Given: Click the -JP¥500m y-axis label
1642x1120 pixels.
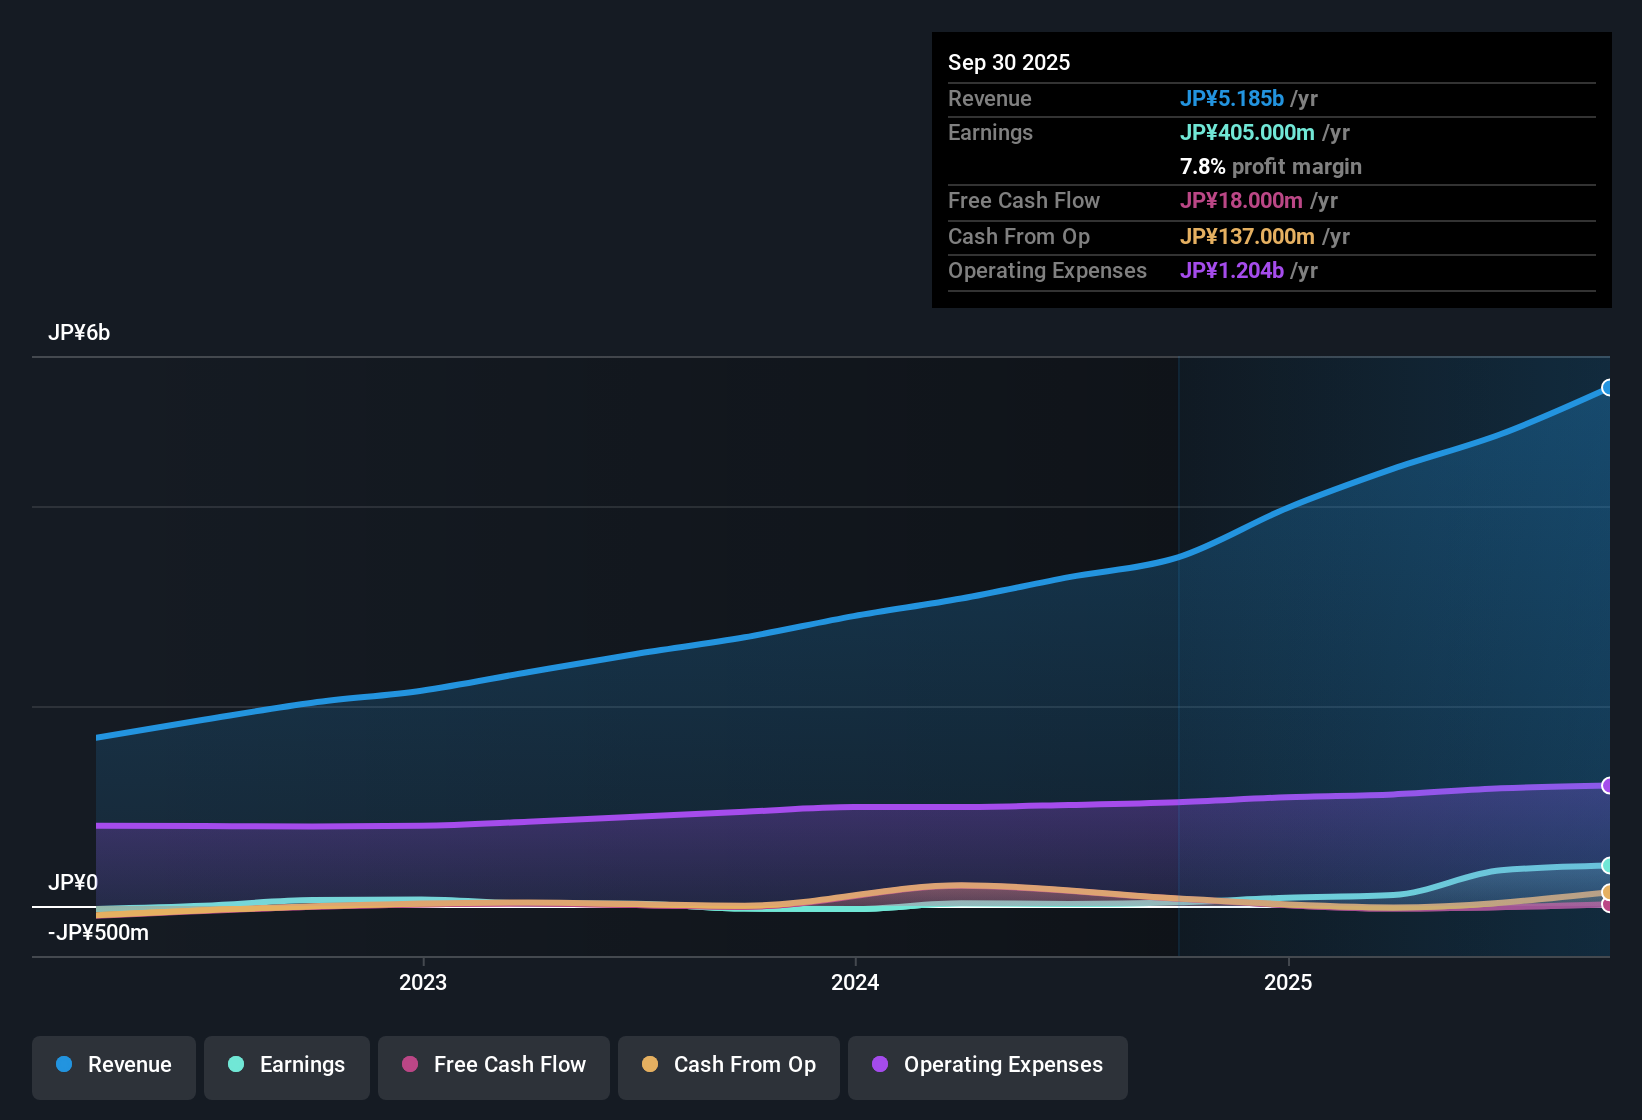Looking at the screenshot, I should [98, 933].
